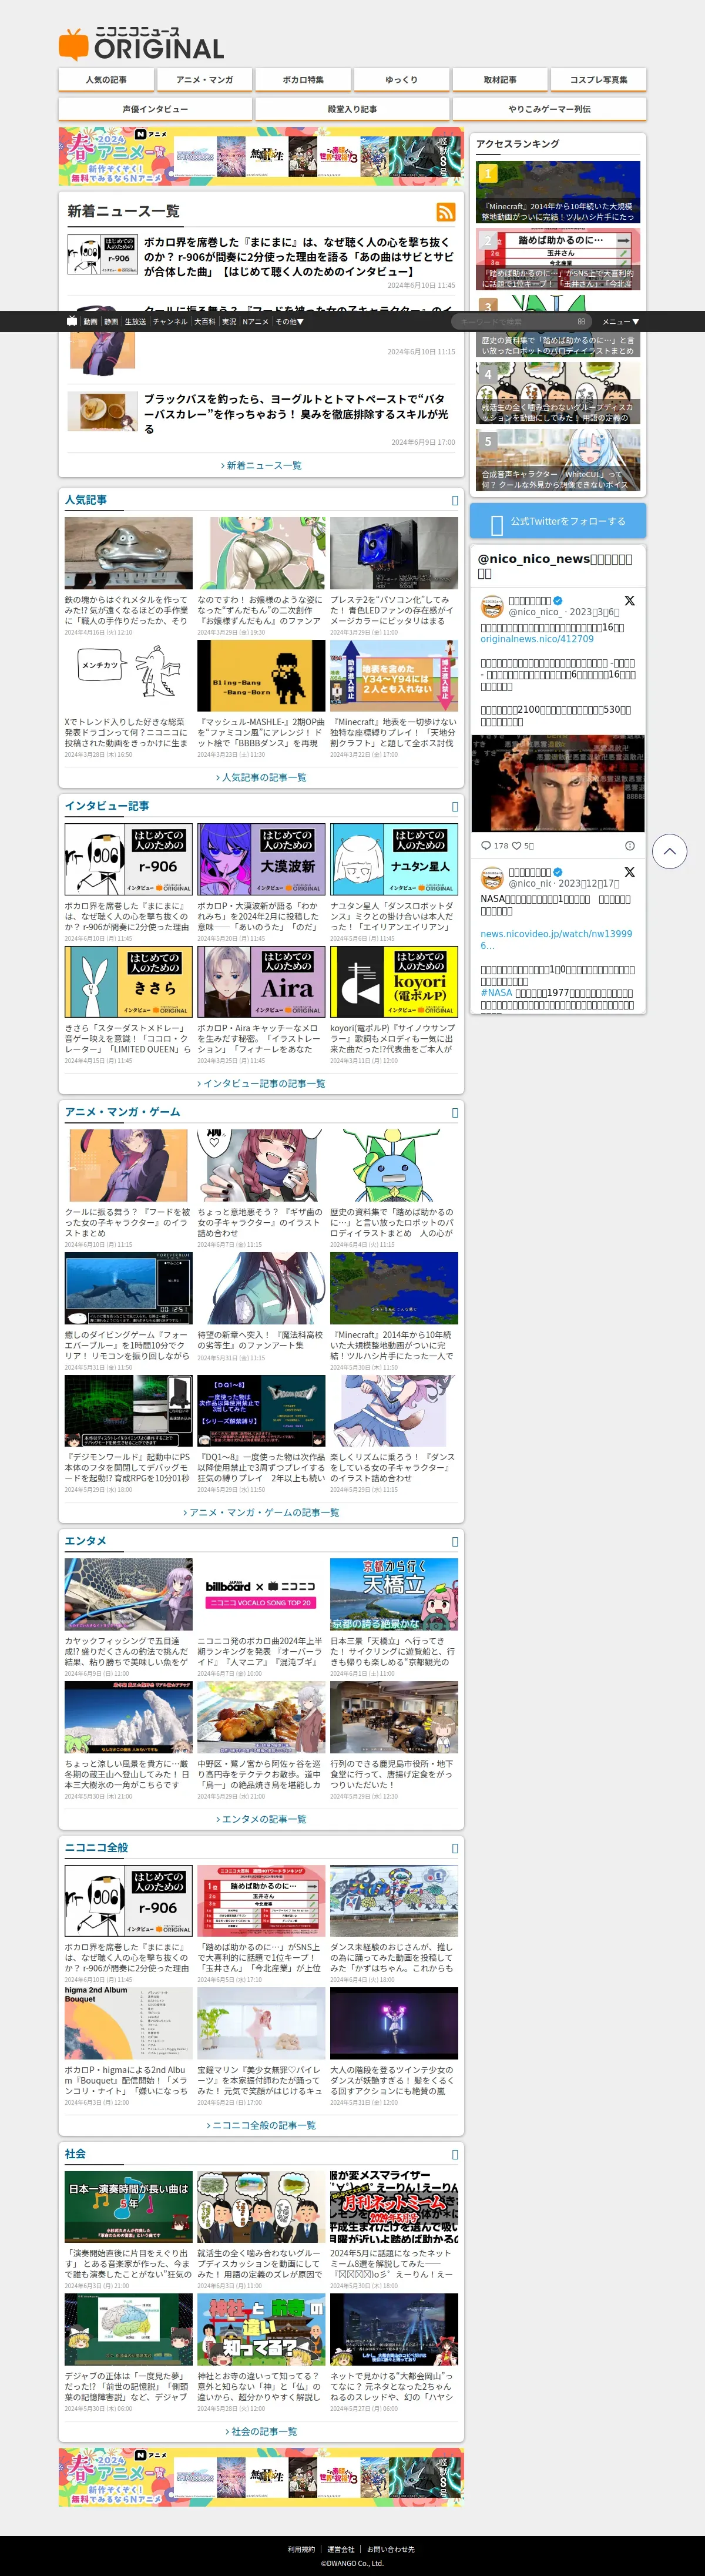This screenshot has width=705, height=2576.
Task: Select 静画 in the dark bar
Action: [111, 322]
